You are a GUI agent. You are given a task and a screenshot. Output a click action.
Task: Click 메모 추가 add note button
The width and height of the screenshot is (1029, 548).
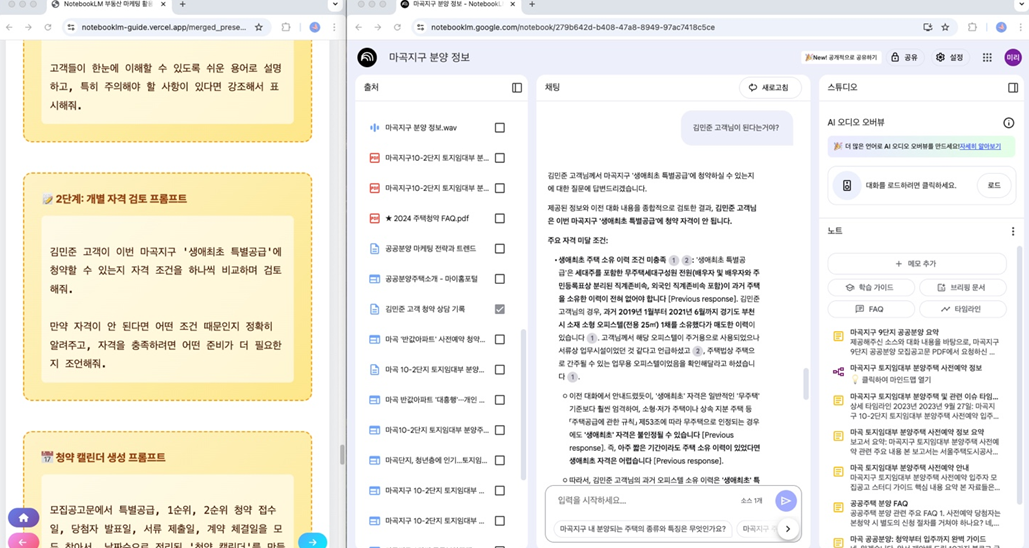(x=916, y=263)
